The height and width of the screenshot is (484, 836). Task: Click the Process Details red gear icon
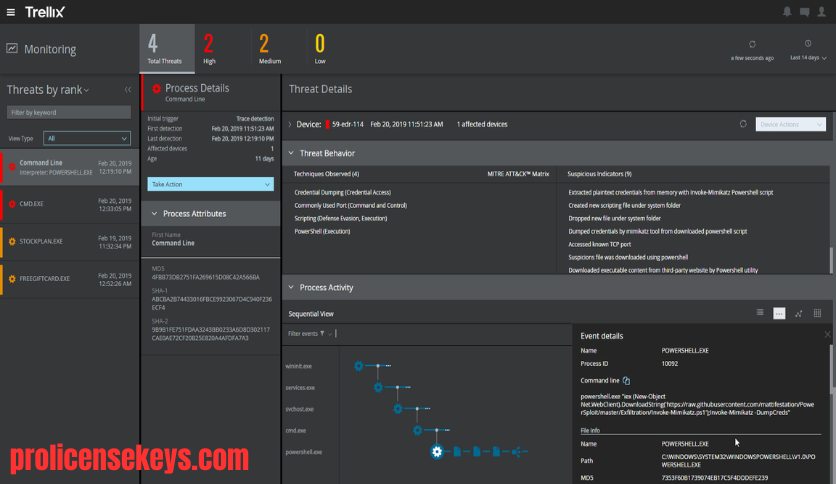tap(156, 88)
